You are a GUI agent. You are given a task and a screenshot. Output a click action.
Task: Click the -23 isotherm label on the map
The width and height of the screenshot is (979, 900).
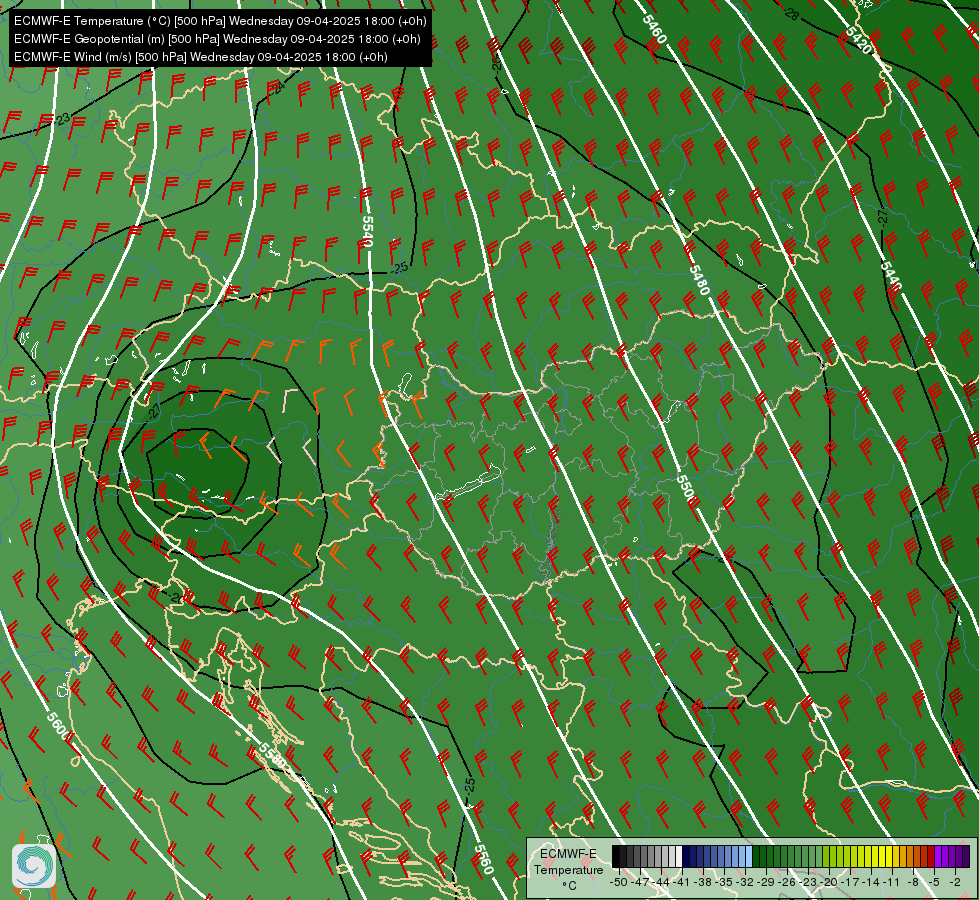(x=62, y=119)
